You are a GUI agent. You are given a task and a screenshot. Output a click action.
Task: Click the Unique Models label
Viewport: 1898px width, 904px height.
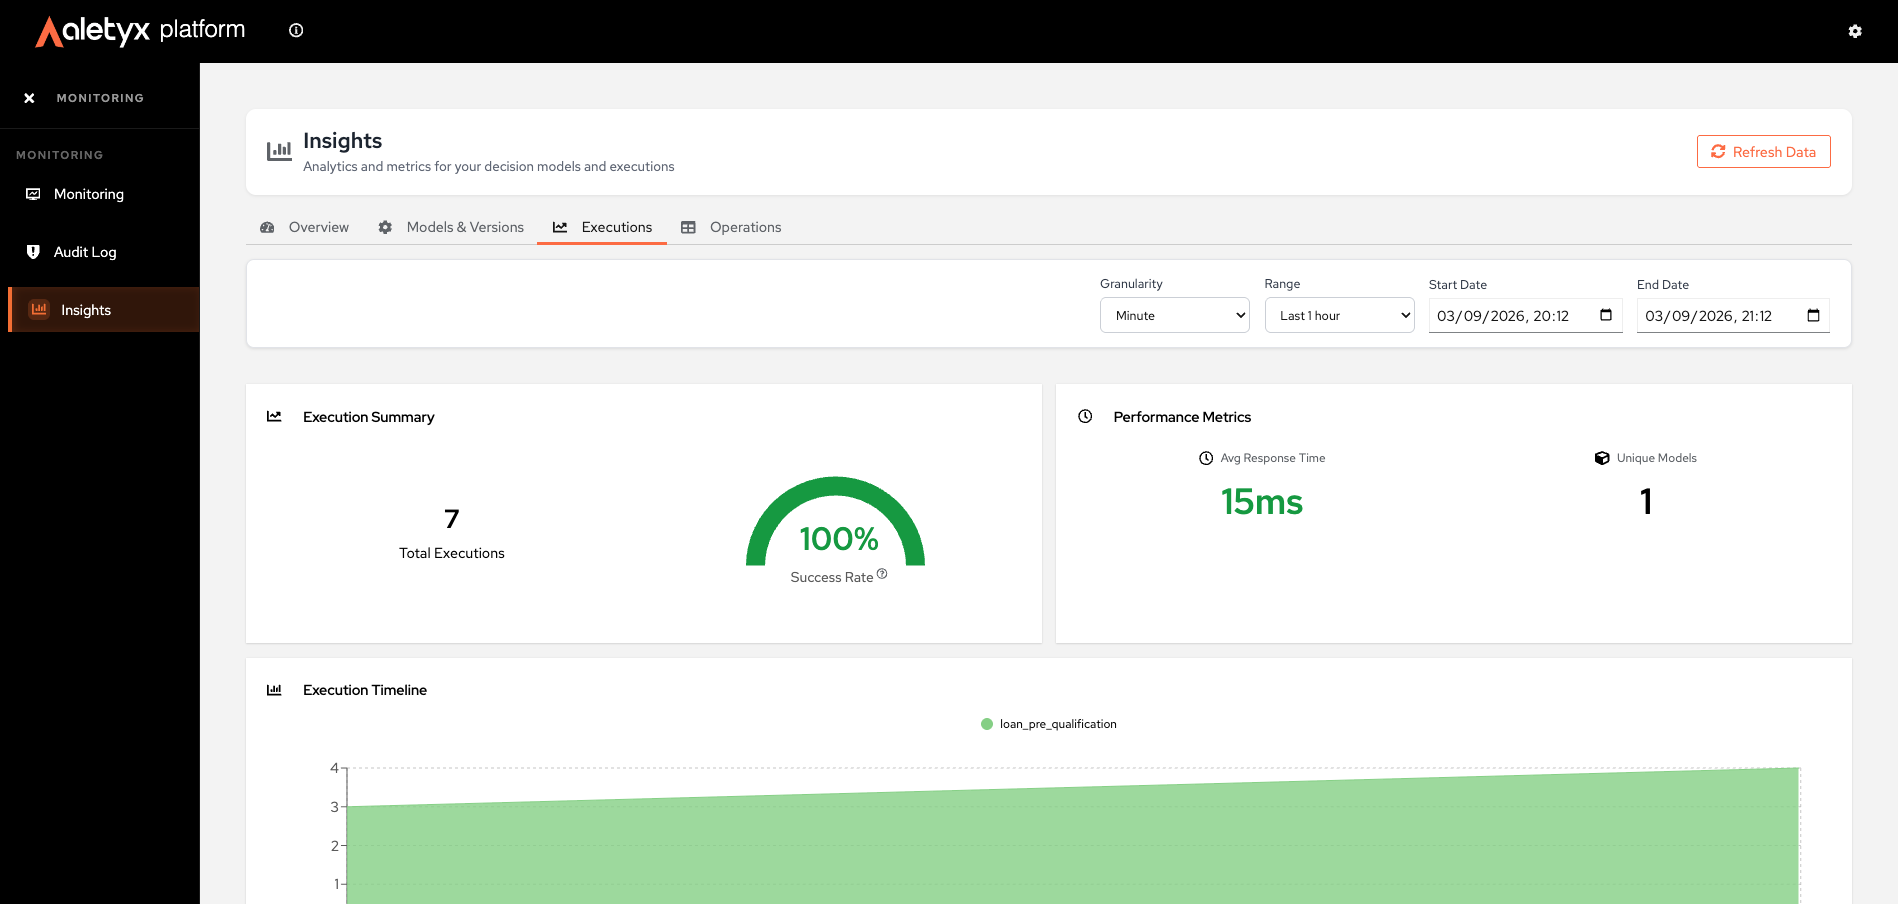(x=1657, y=458)
